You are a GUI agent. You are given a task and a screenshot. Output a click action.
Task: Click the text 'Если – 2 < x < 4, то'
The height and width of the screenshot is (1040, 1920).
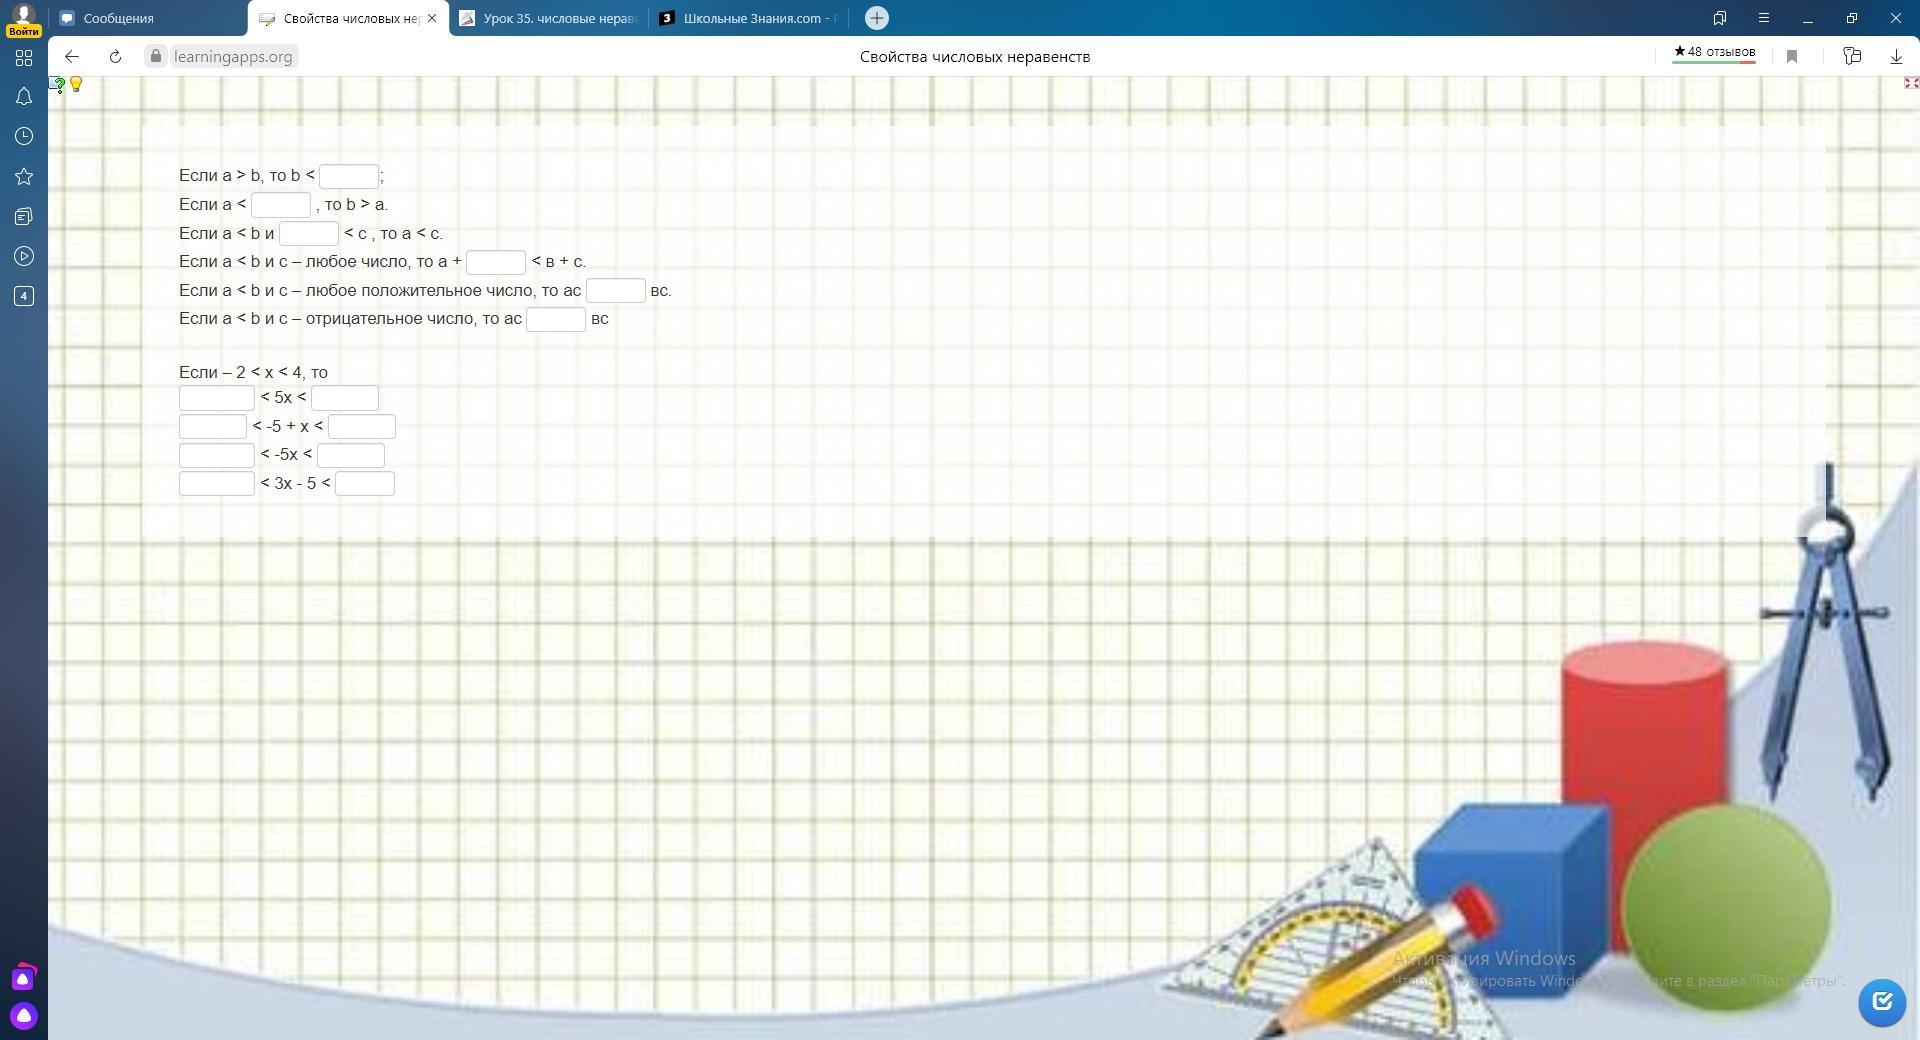coord(253,373)
